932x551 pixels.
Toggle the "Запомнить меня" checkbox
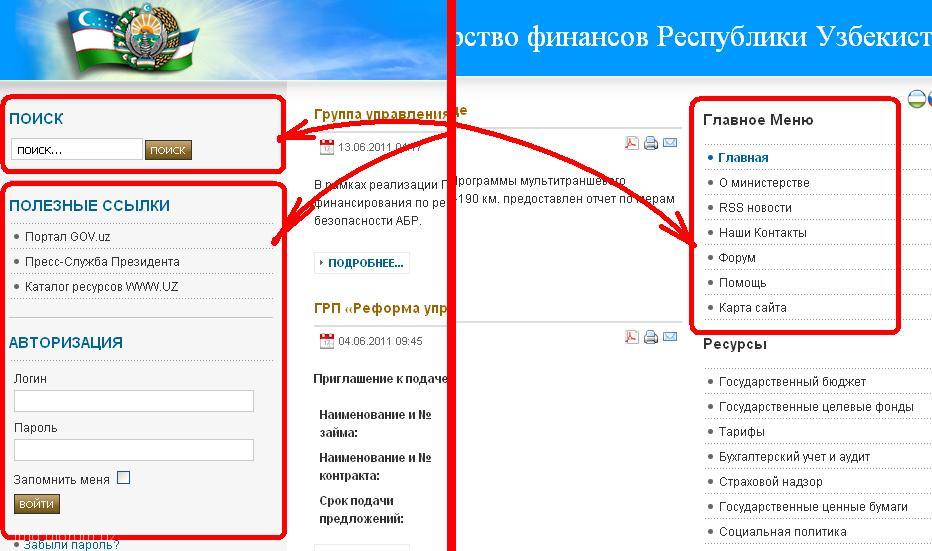(x=123, y=478)
